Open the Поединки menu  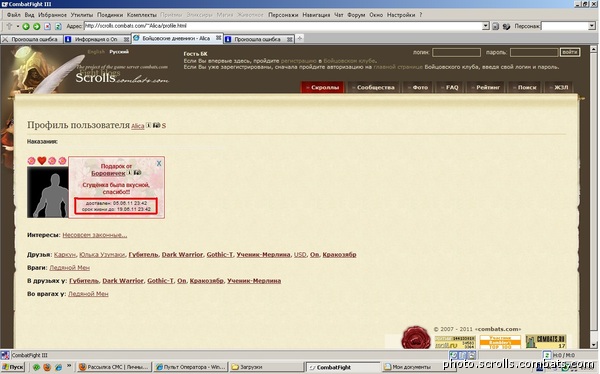(110, 15)
